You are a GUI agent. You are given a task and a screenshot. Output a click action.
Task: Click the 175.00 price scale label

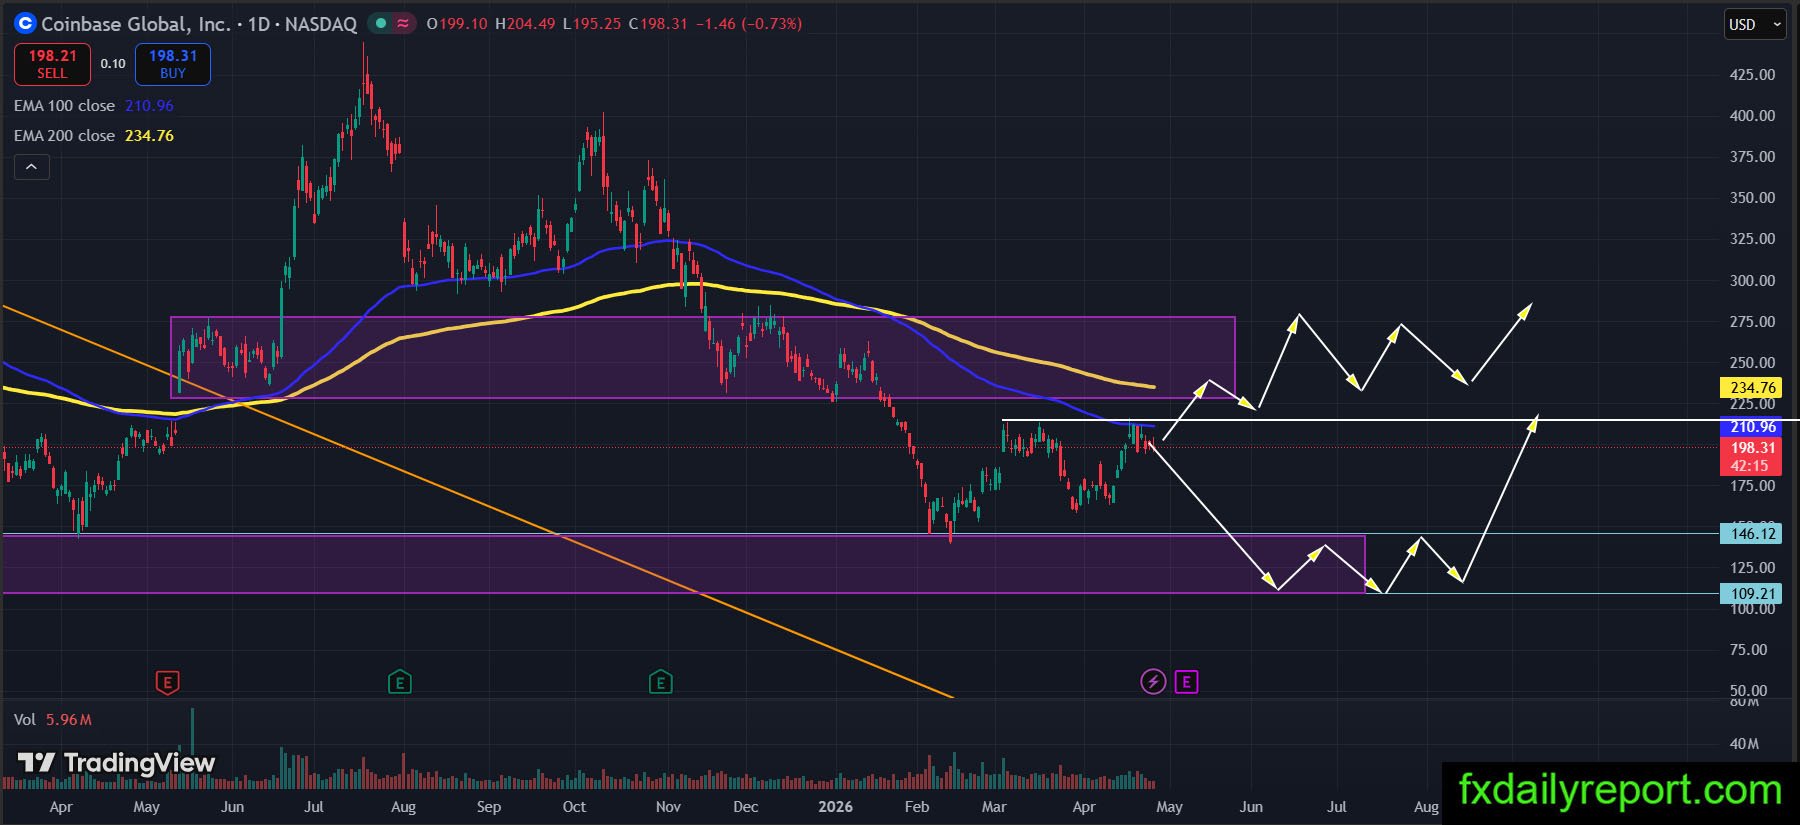pos(1752,486)
